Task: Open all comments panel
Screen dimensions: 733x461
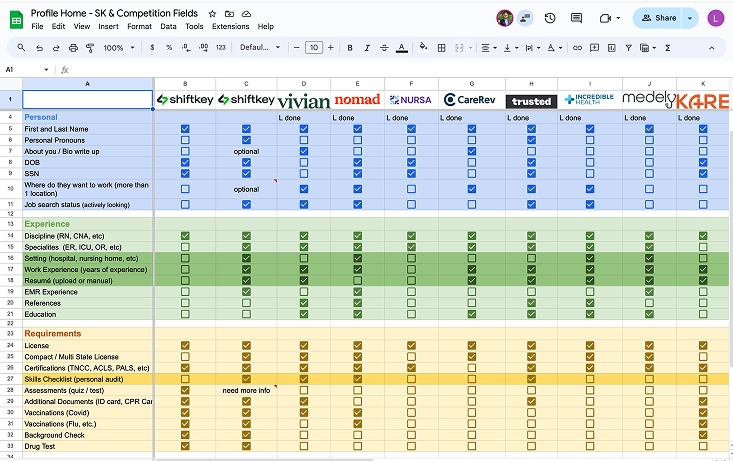Action: pos(576,18)
